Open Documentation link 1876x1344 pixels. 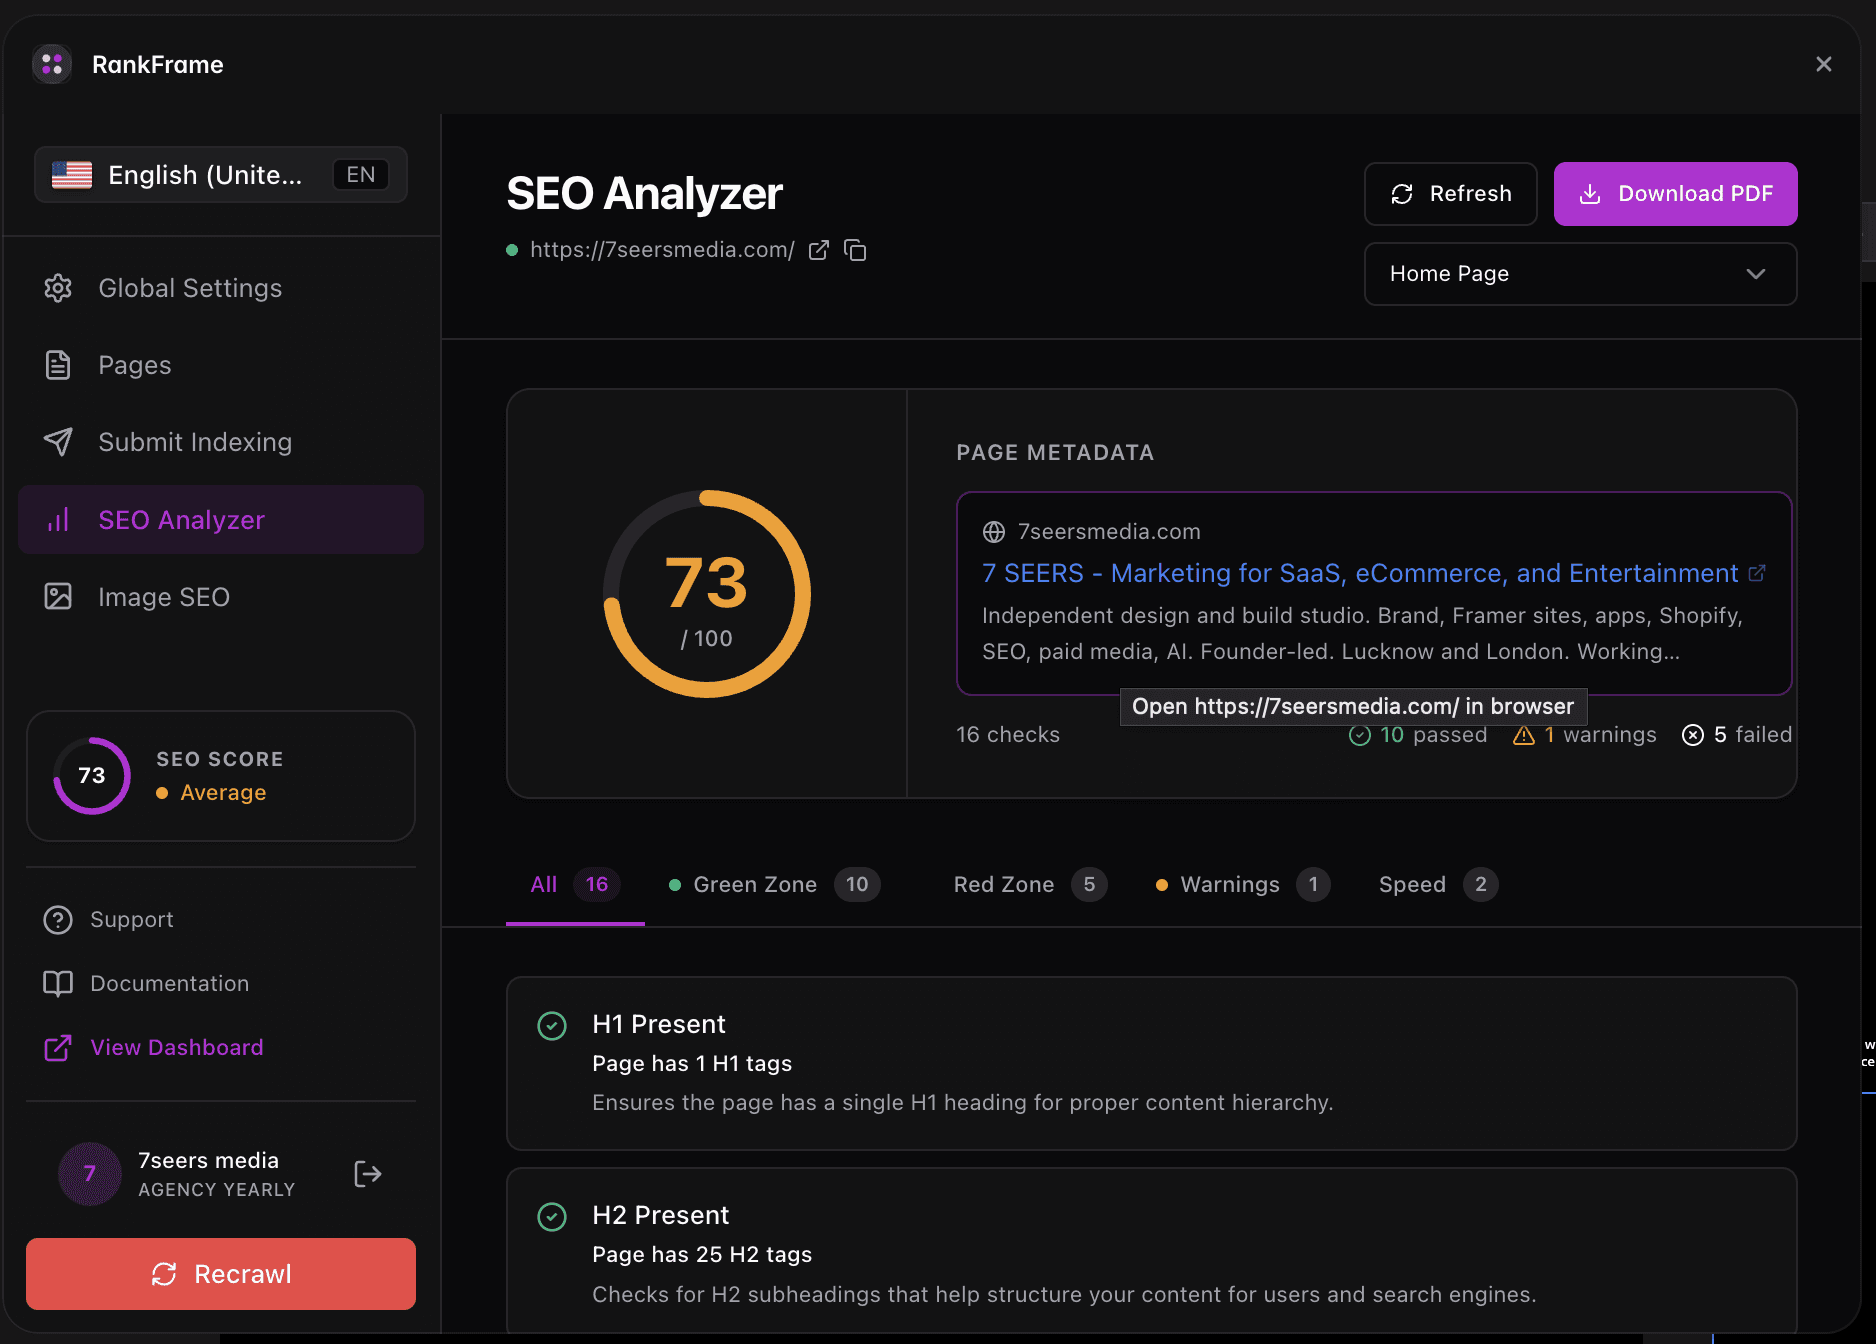tap(169, 984)
